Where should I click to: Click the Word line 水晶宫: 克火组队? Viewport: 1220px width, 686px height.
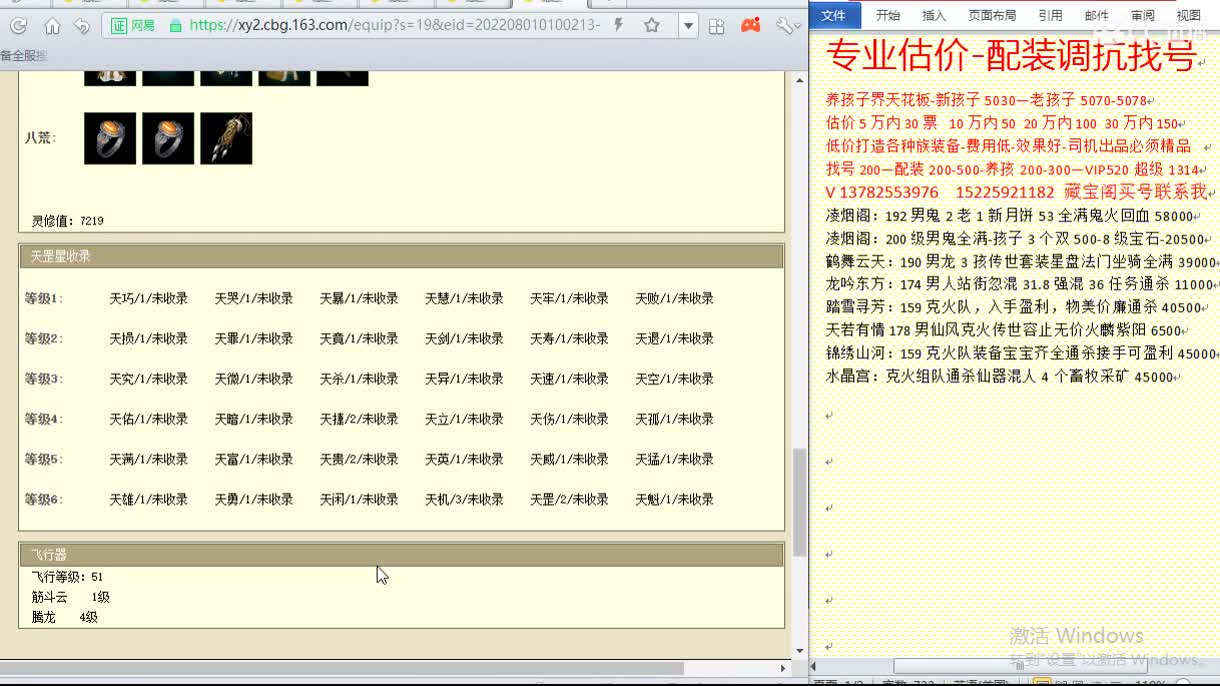[1002, 377]
